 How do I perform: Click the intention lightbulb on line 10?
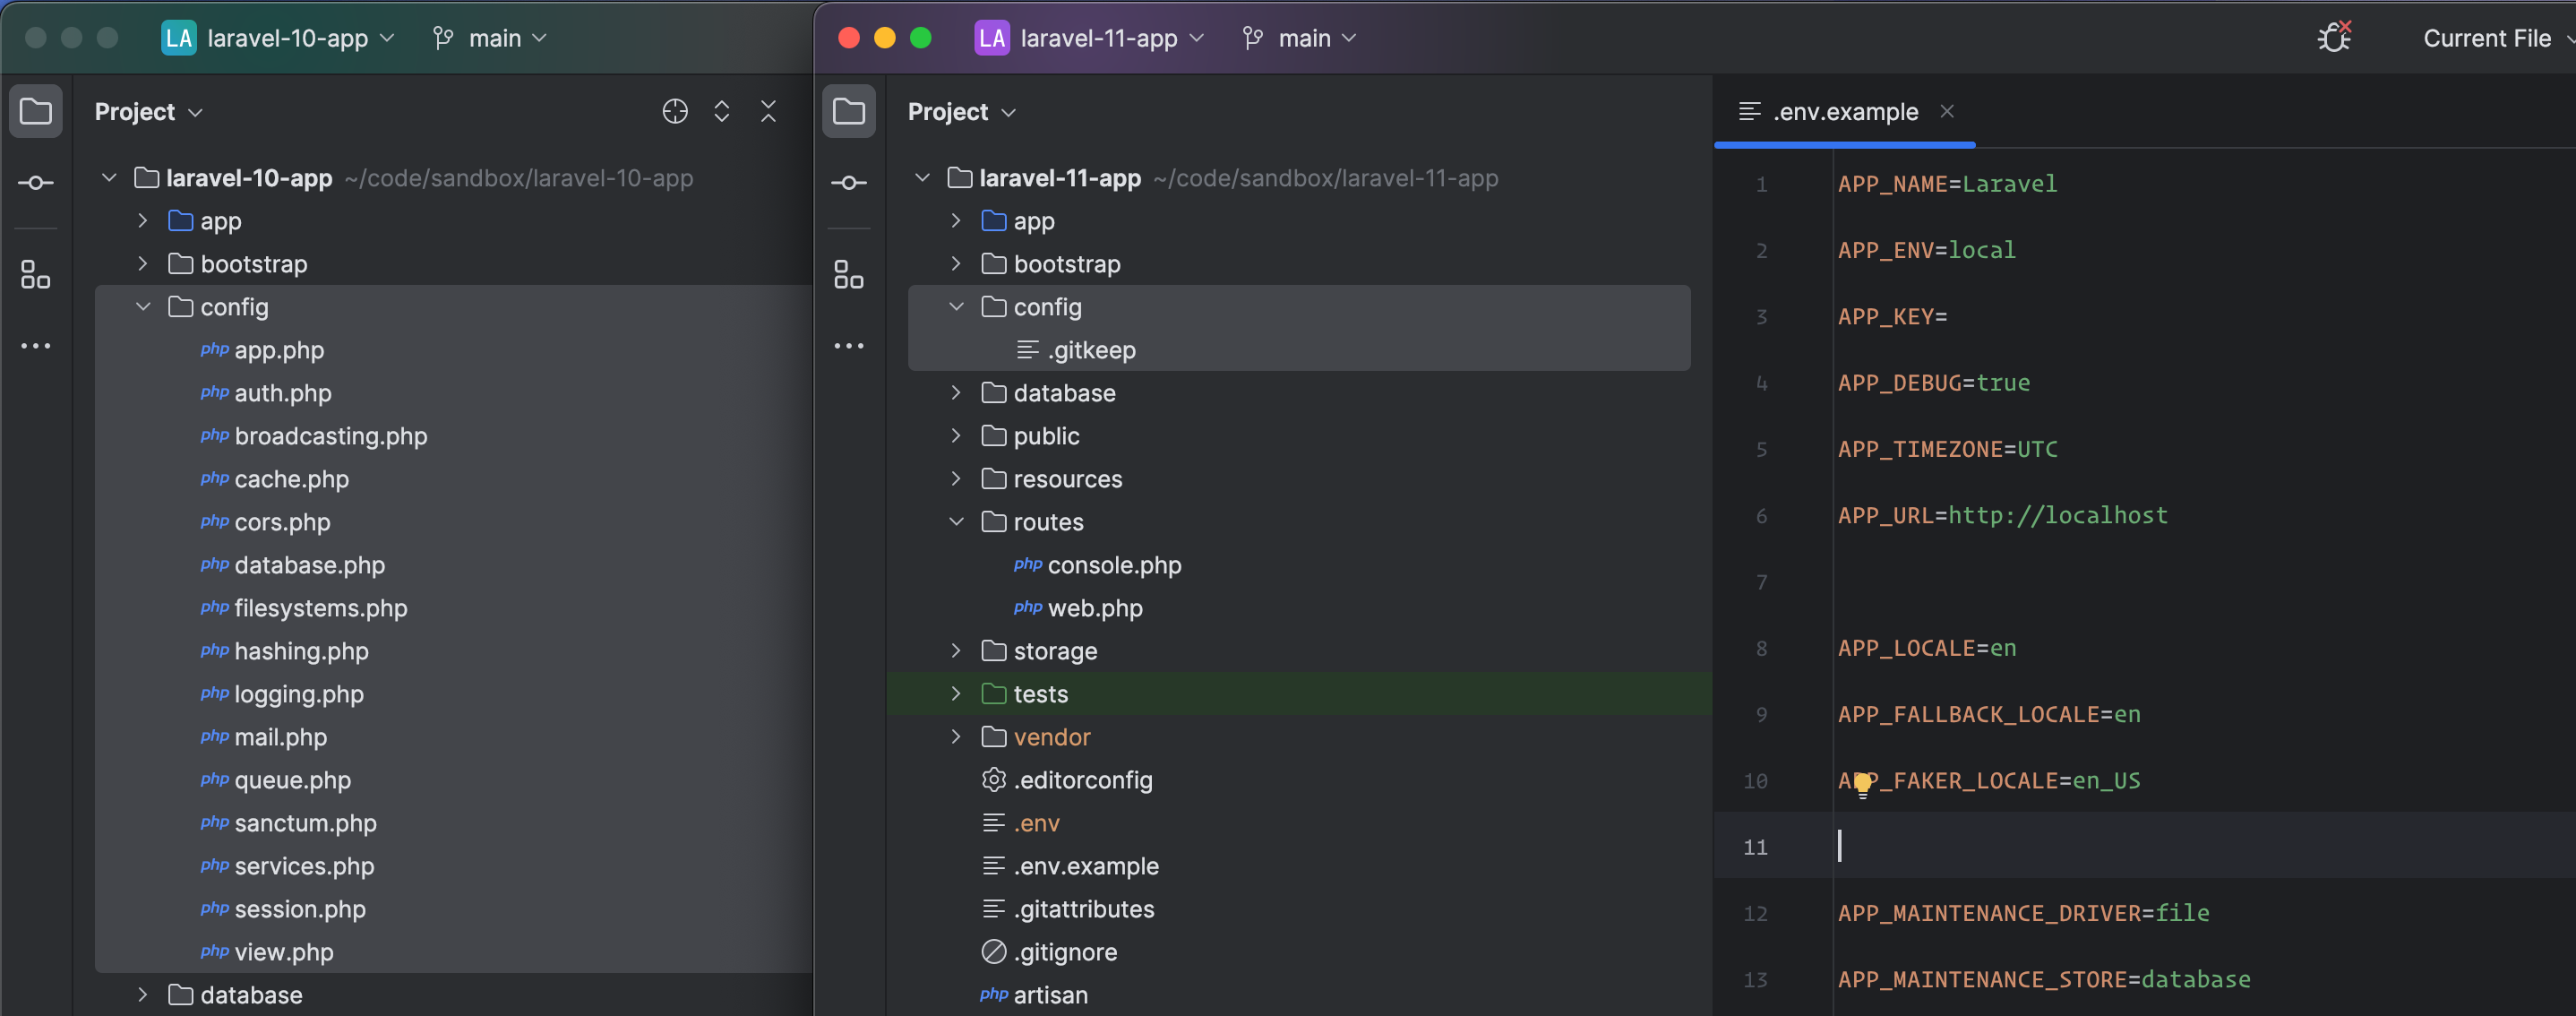(1861, 784)
